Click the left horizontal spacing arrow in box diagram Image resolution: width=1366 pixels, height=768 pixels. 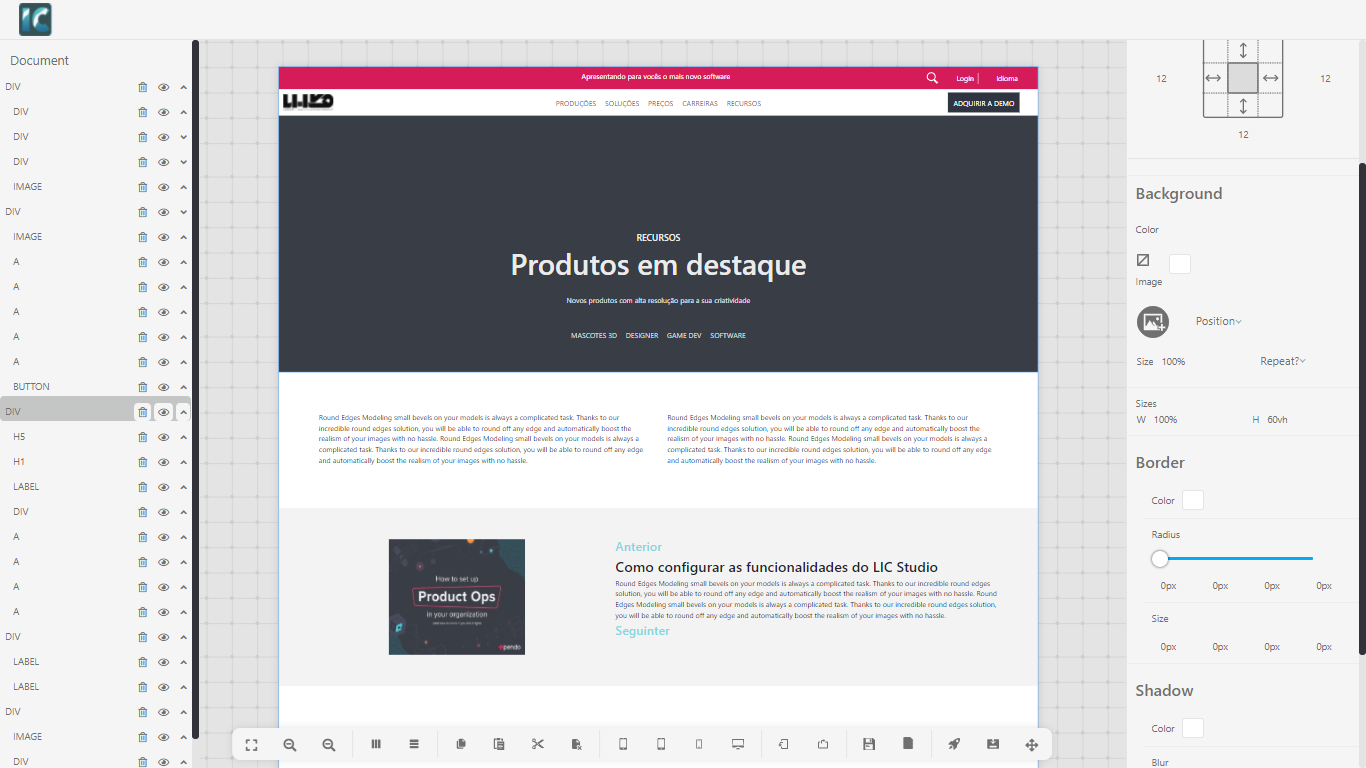1213,78
